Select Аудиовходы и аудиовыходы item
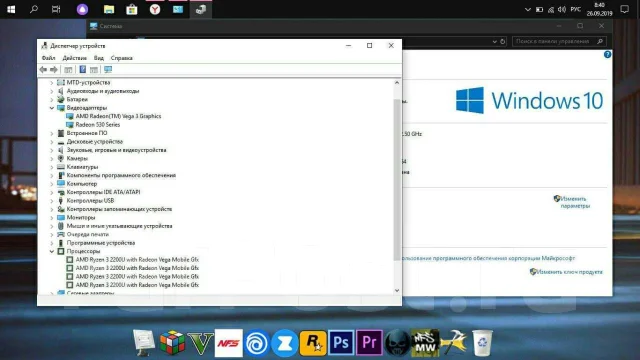Viewport: 640px width, 360px height. pyautogui.click(x=103, y=91)
